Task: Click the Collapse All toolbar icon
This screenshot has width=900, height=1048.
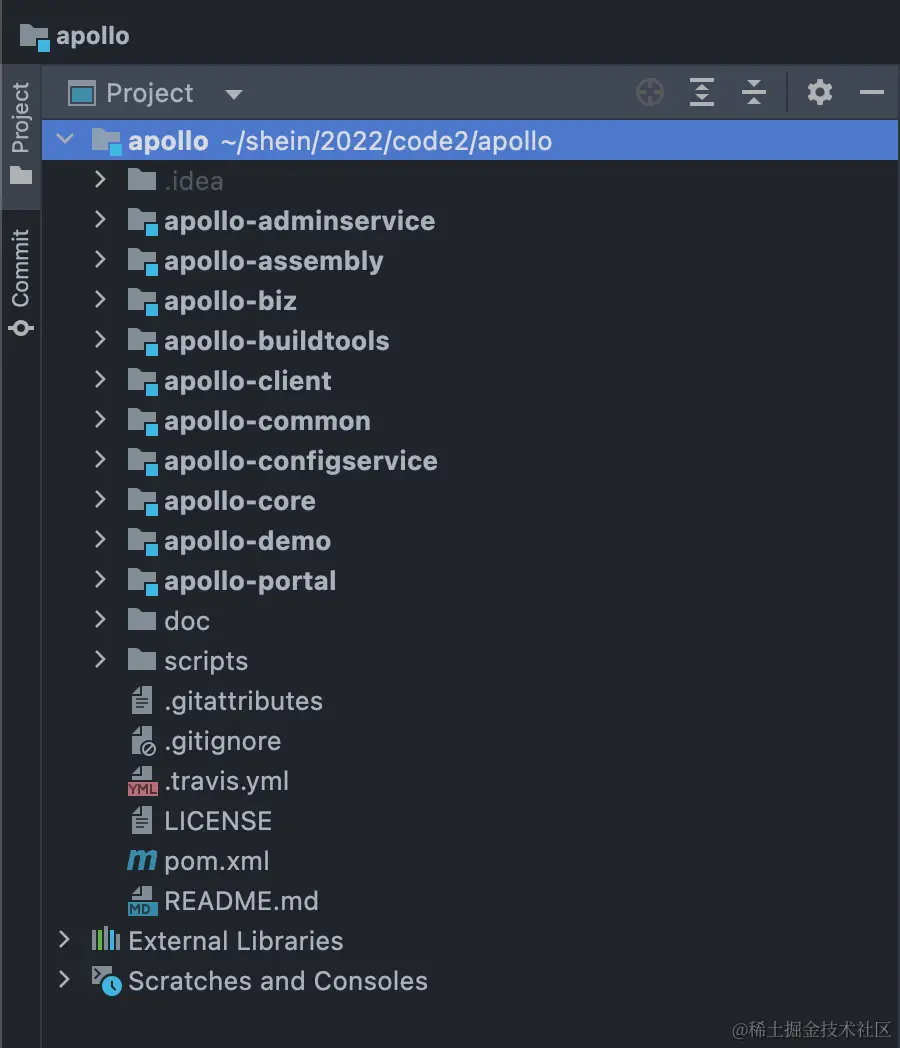Action: click(754, 93)
